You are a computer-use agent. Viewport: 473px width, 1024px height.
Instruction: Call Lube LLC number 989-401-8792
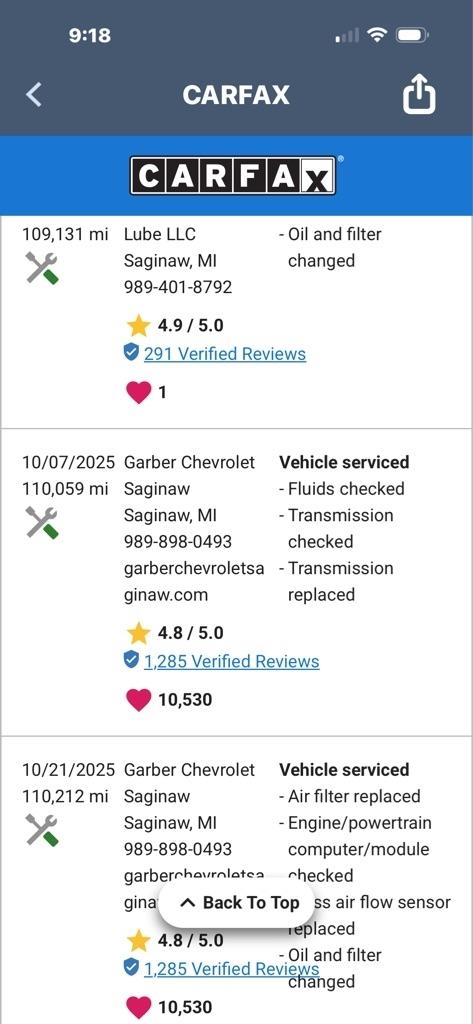178,287
